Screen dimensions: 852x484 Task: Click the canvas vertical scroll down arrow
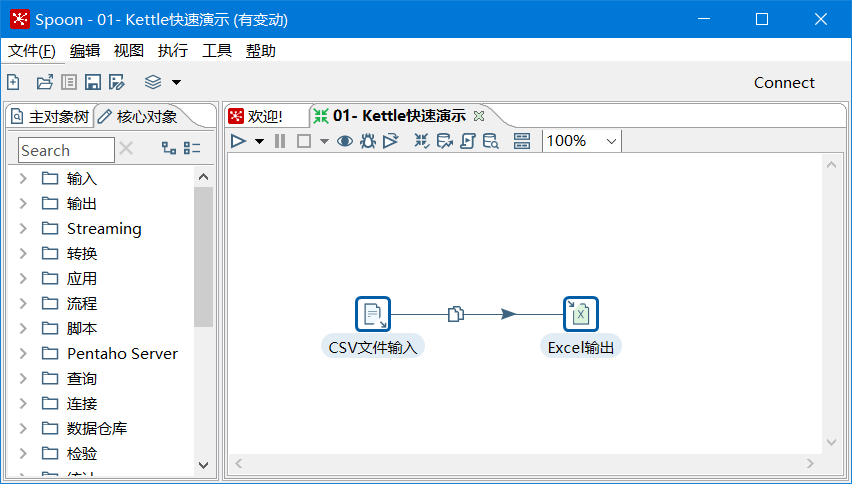click(x=831, y=442)
